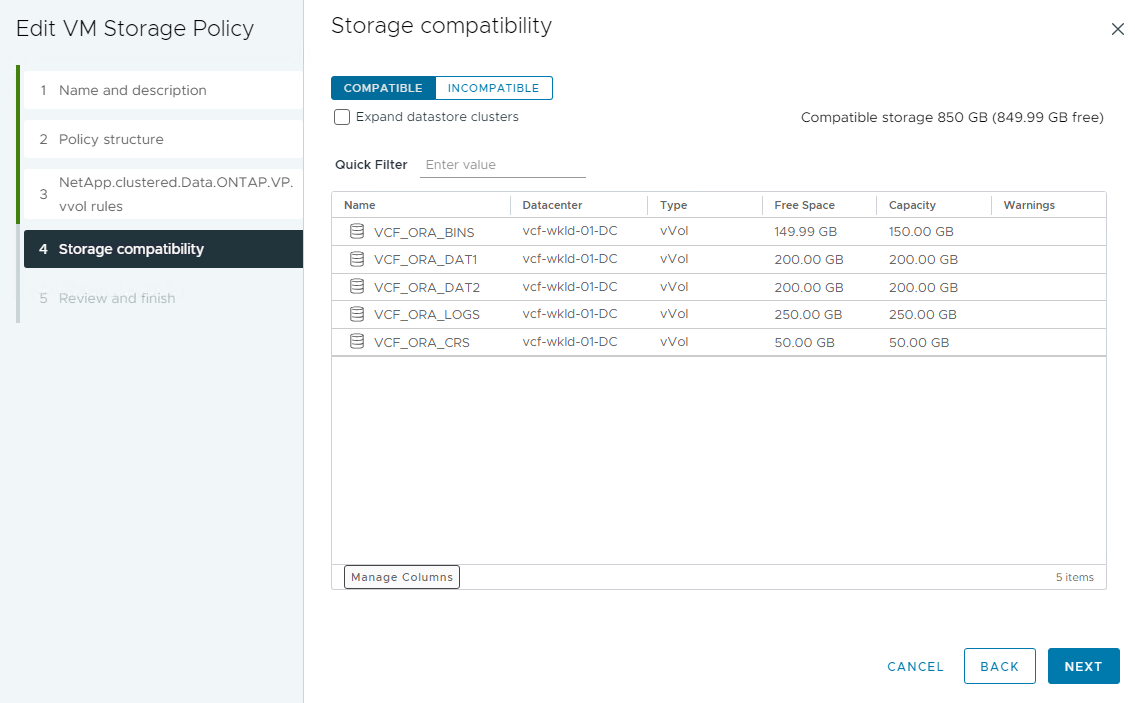Click datastore icon next to VCF_ORA_DAT2
Viewport: 1135px width, 703px height.
(357, 286)
